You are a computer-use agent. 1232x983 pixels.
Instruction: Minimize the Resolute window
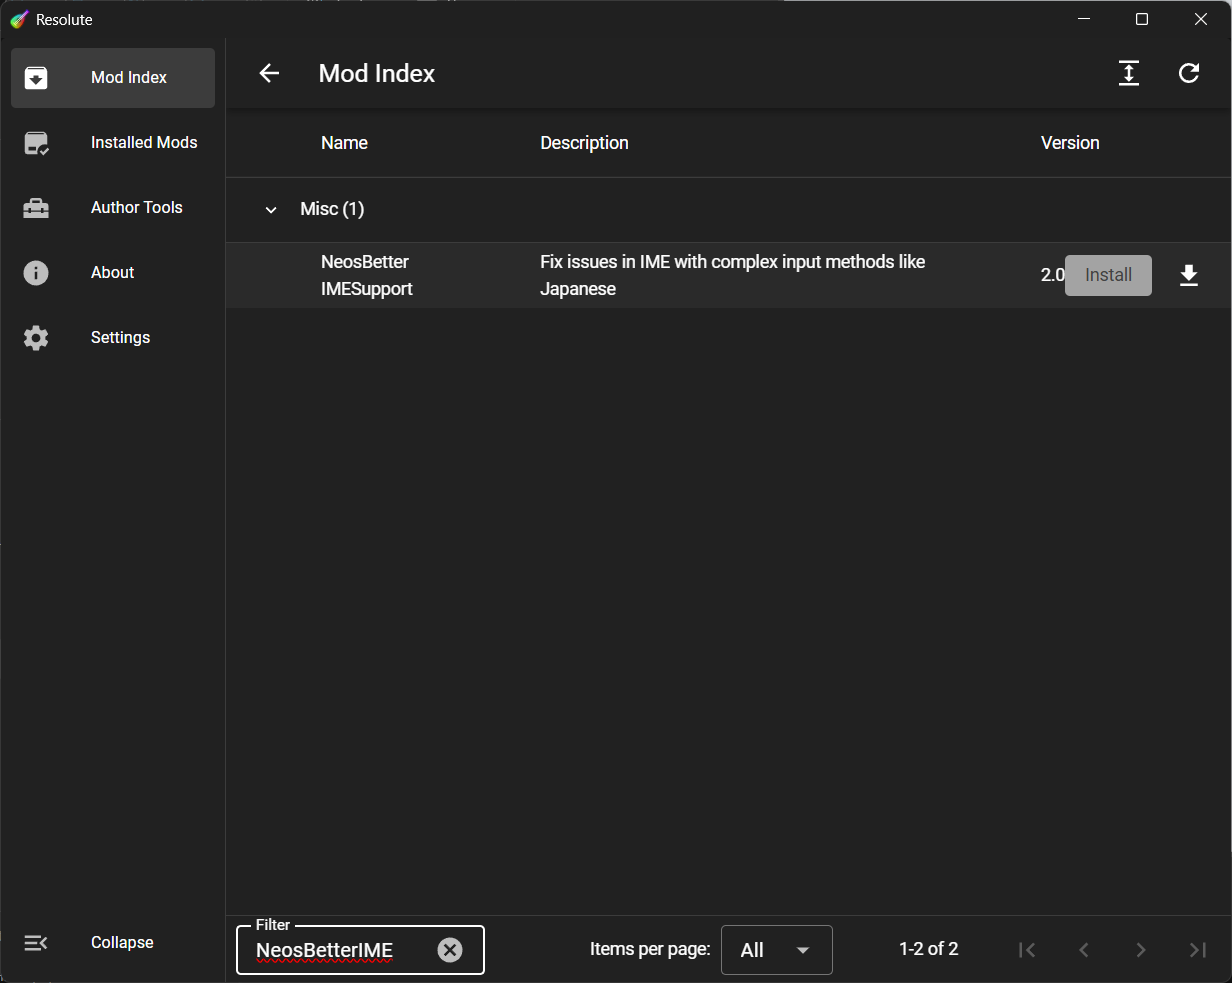[x=1083, y=19]
